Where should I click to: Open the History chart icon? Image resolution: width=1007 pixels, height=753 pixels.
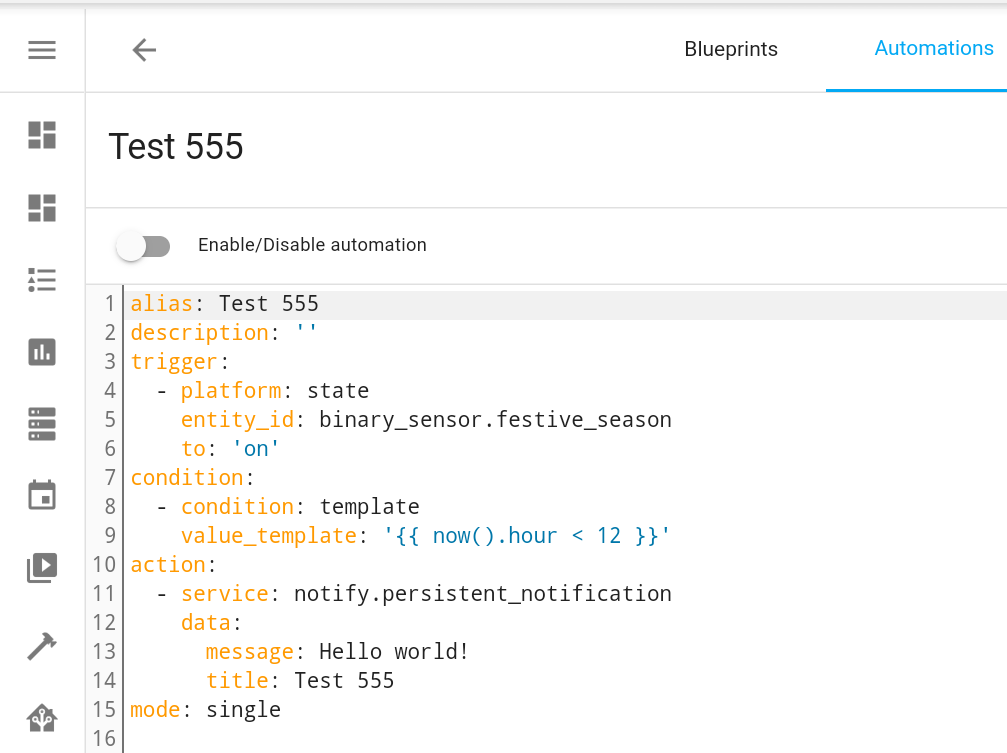click(42, 352)
